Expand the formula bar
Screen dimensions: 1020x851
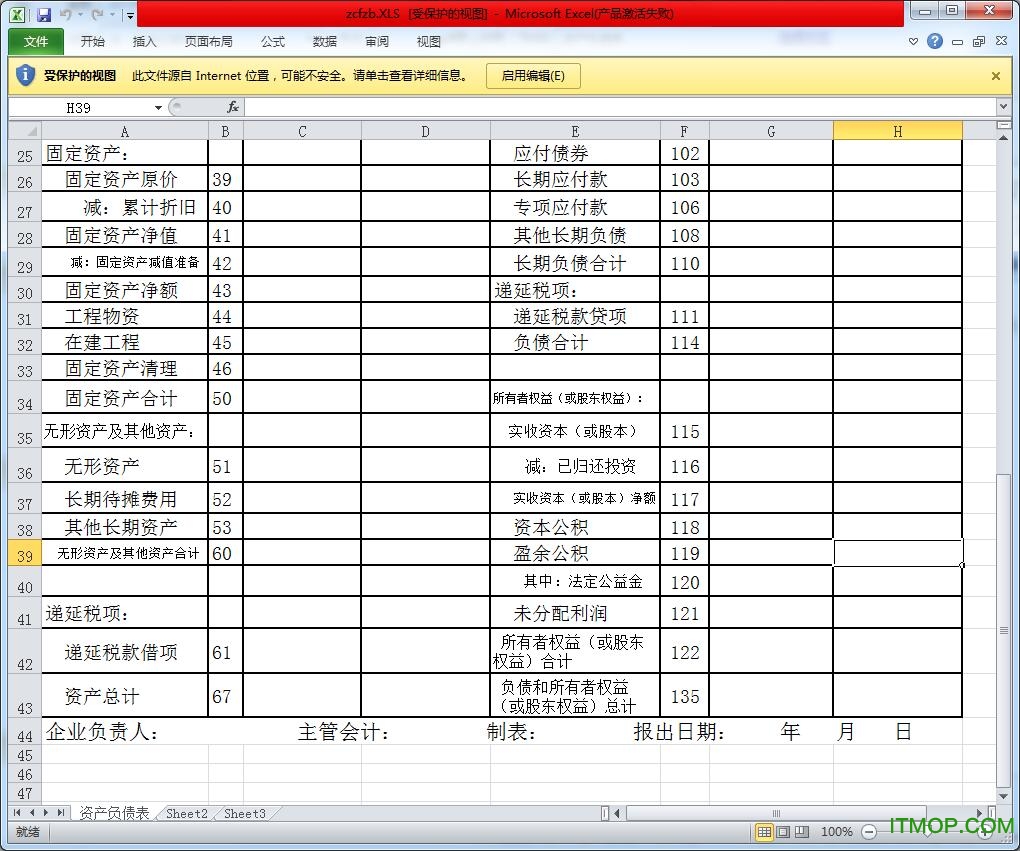tap(1003, 107)
